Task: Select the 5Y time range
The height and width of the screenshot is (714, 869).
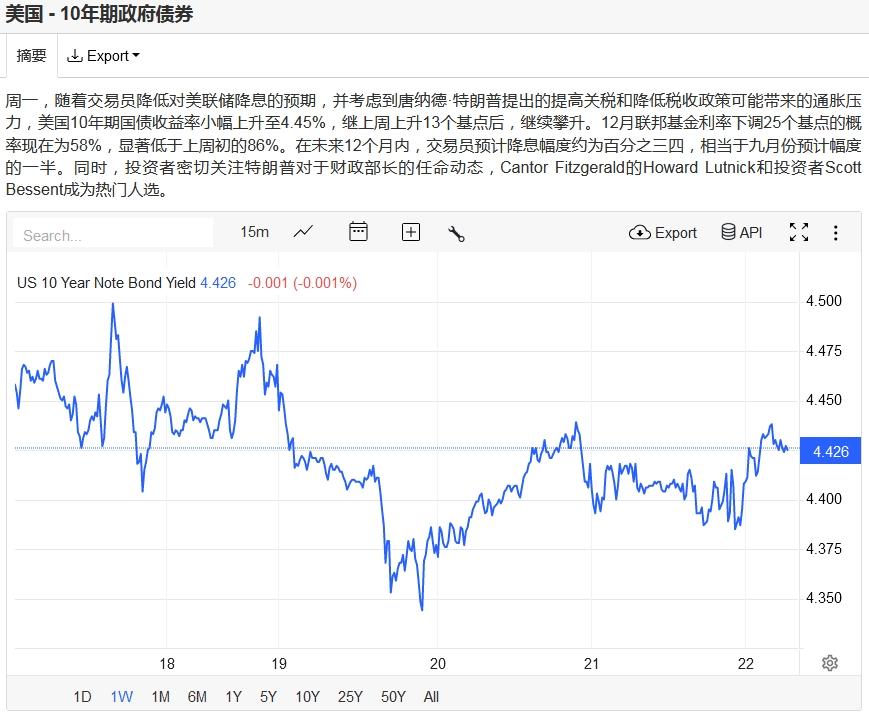Action: pos(268,697)
